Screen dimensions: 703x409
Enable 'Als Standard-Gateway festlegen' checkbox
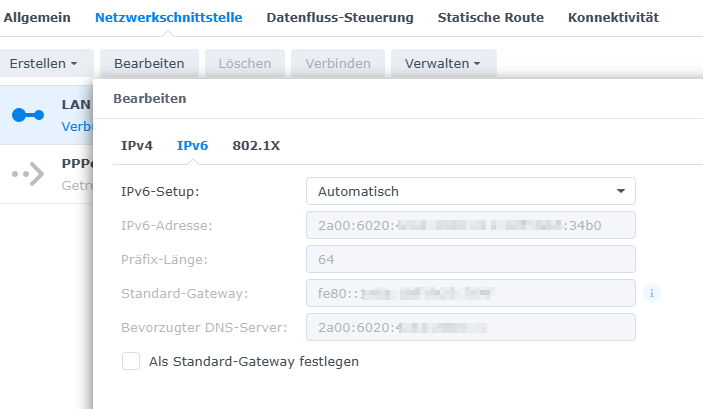click(131, 361)
